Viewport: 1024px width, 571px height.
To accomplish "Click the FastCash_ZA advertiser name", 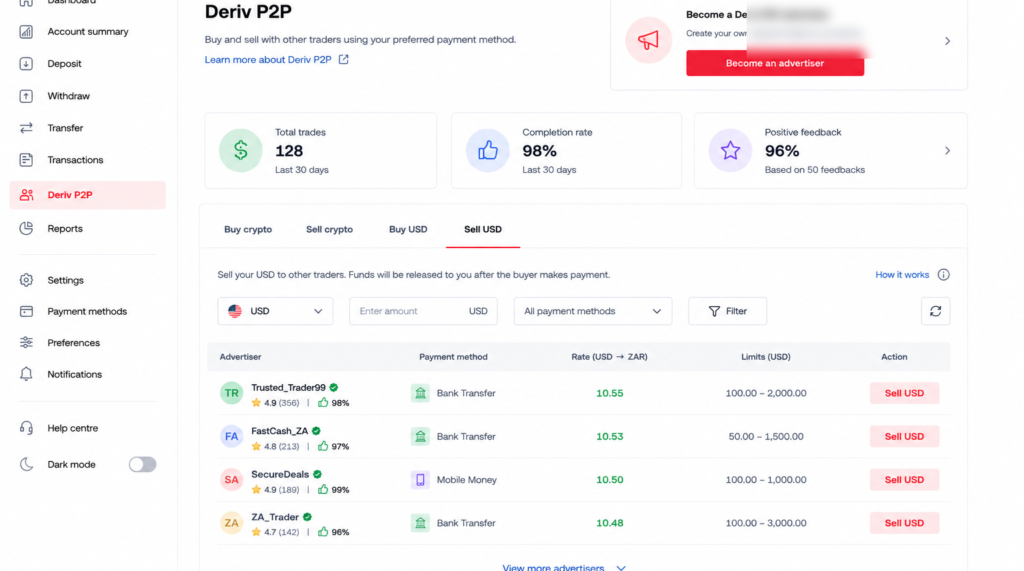I will [x=280, y=431].
